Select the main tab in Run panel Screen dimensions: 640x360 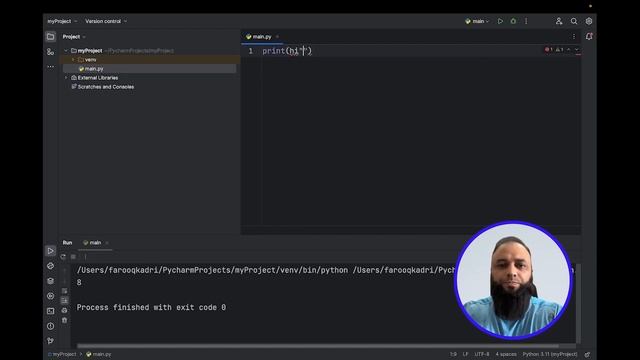coord(92,243)
